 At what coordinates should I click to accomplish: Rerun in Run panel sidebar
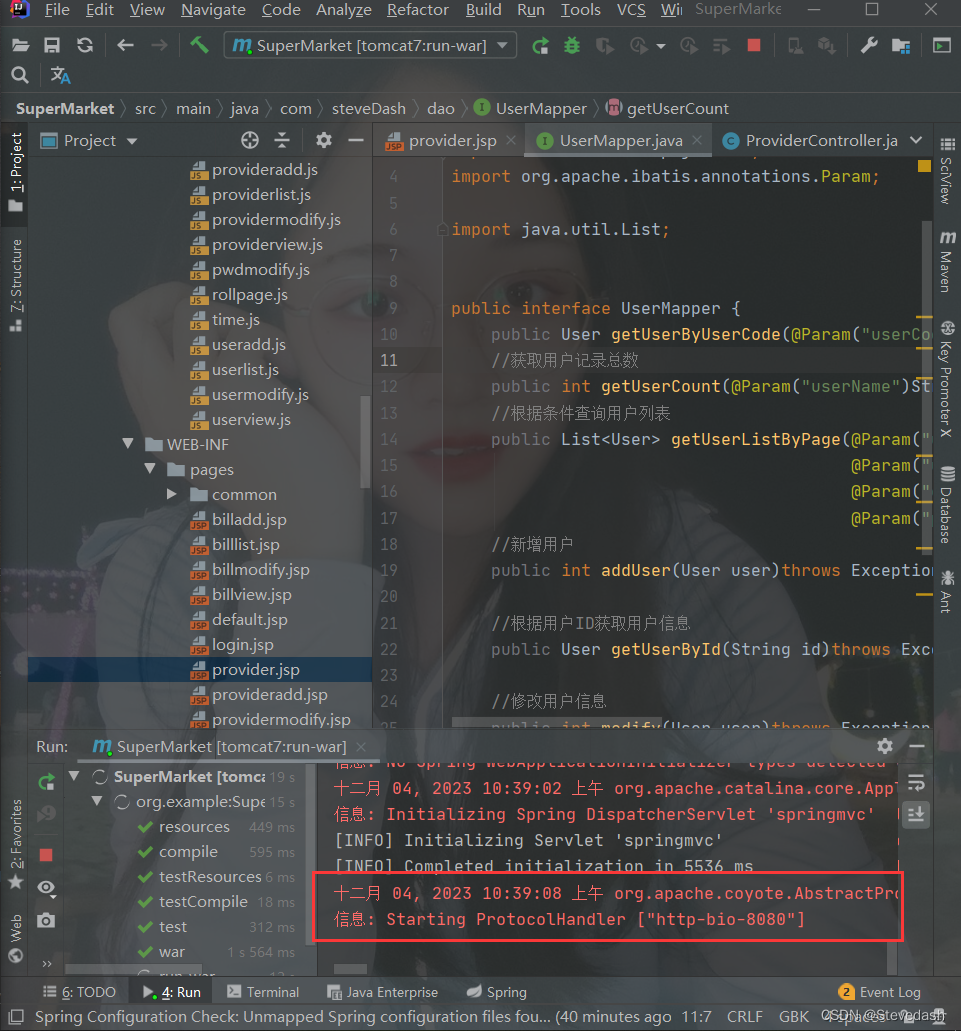tap(46, 782)
